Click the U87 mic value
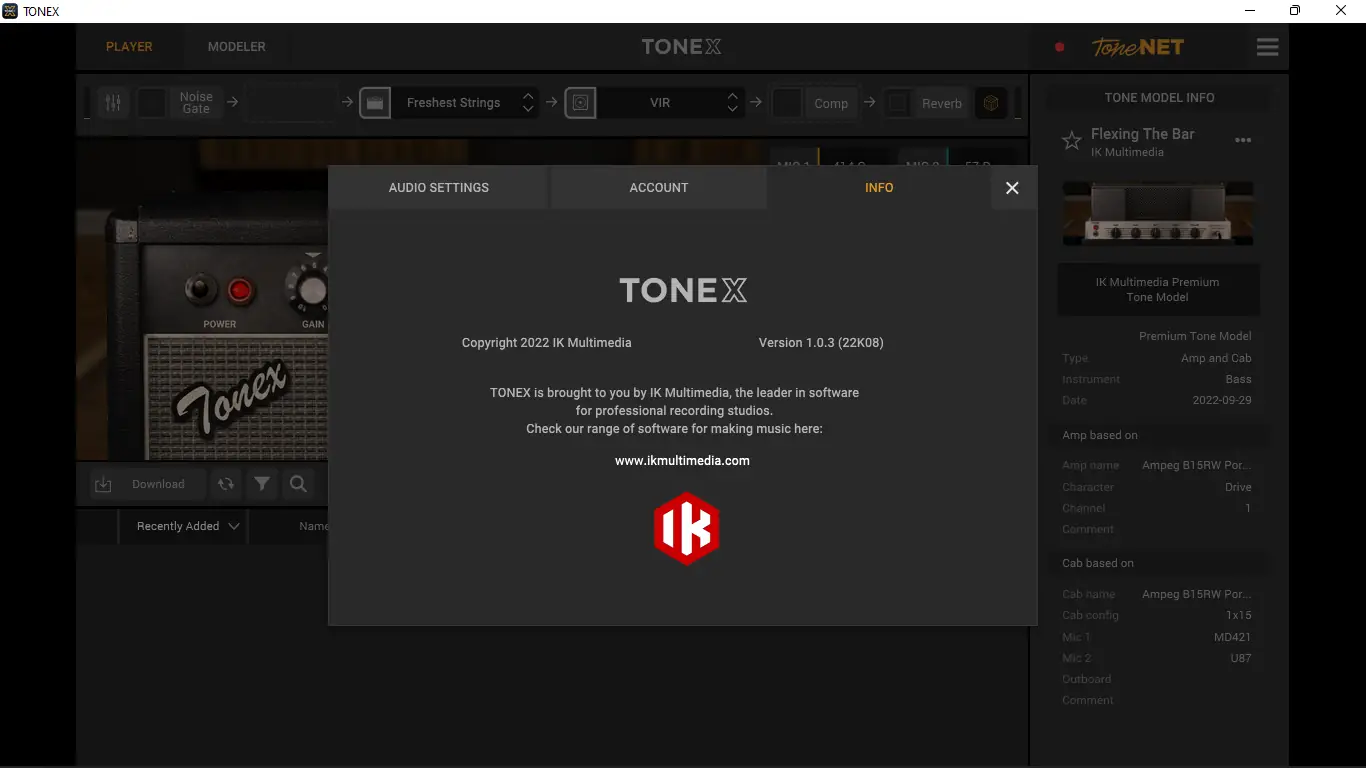 (1241, 658)
